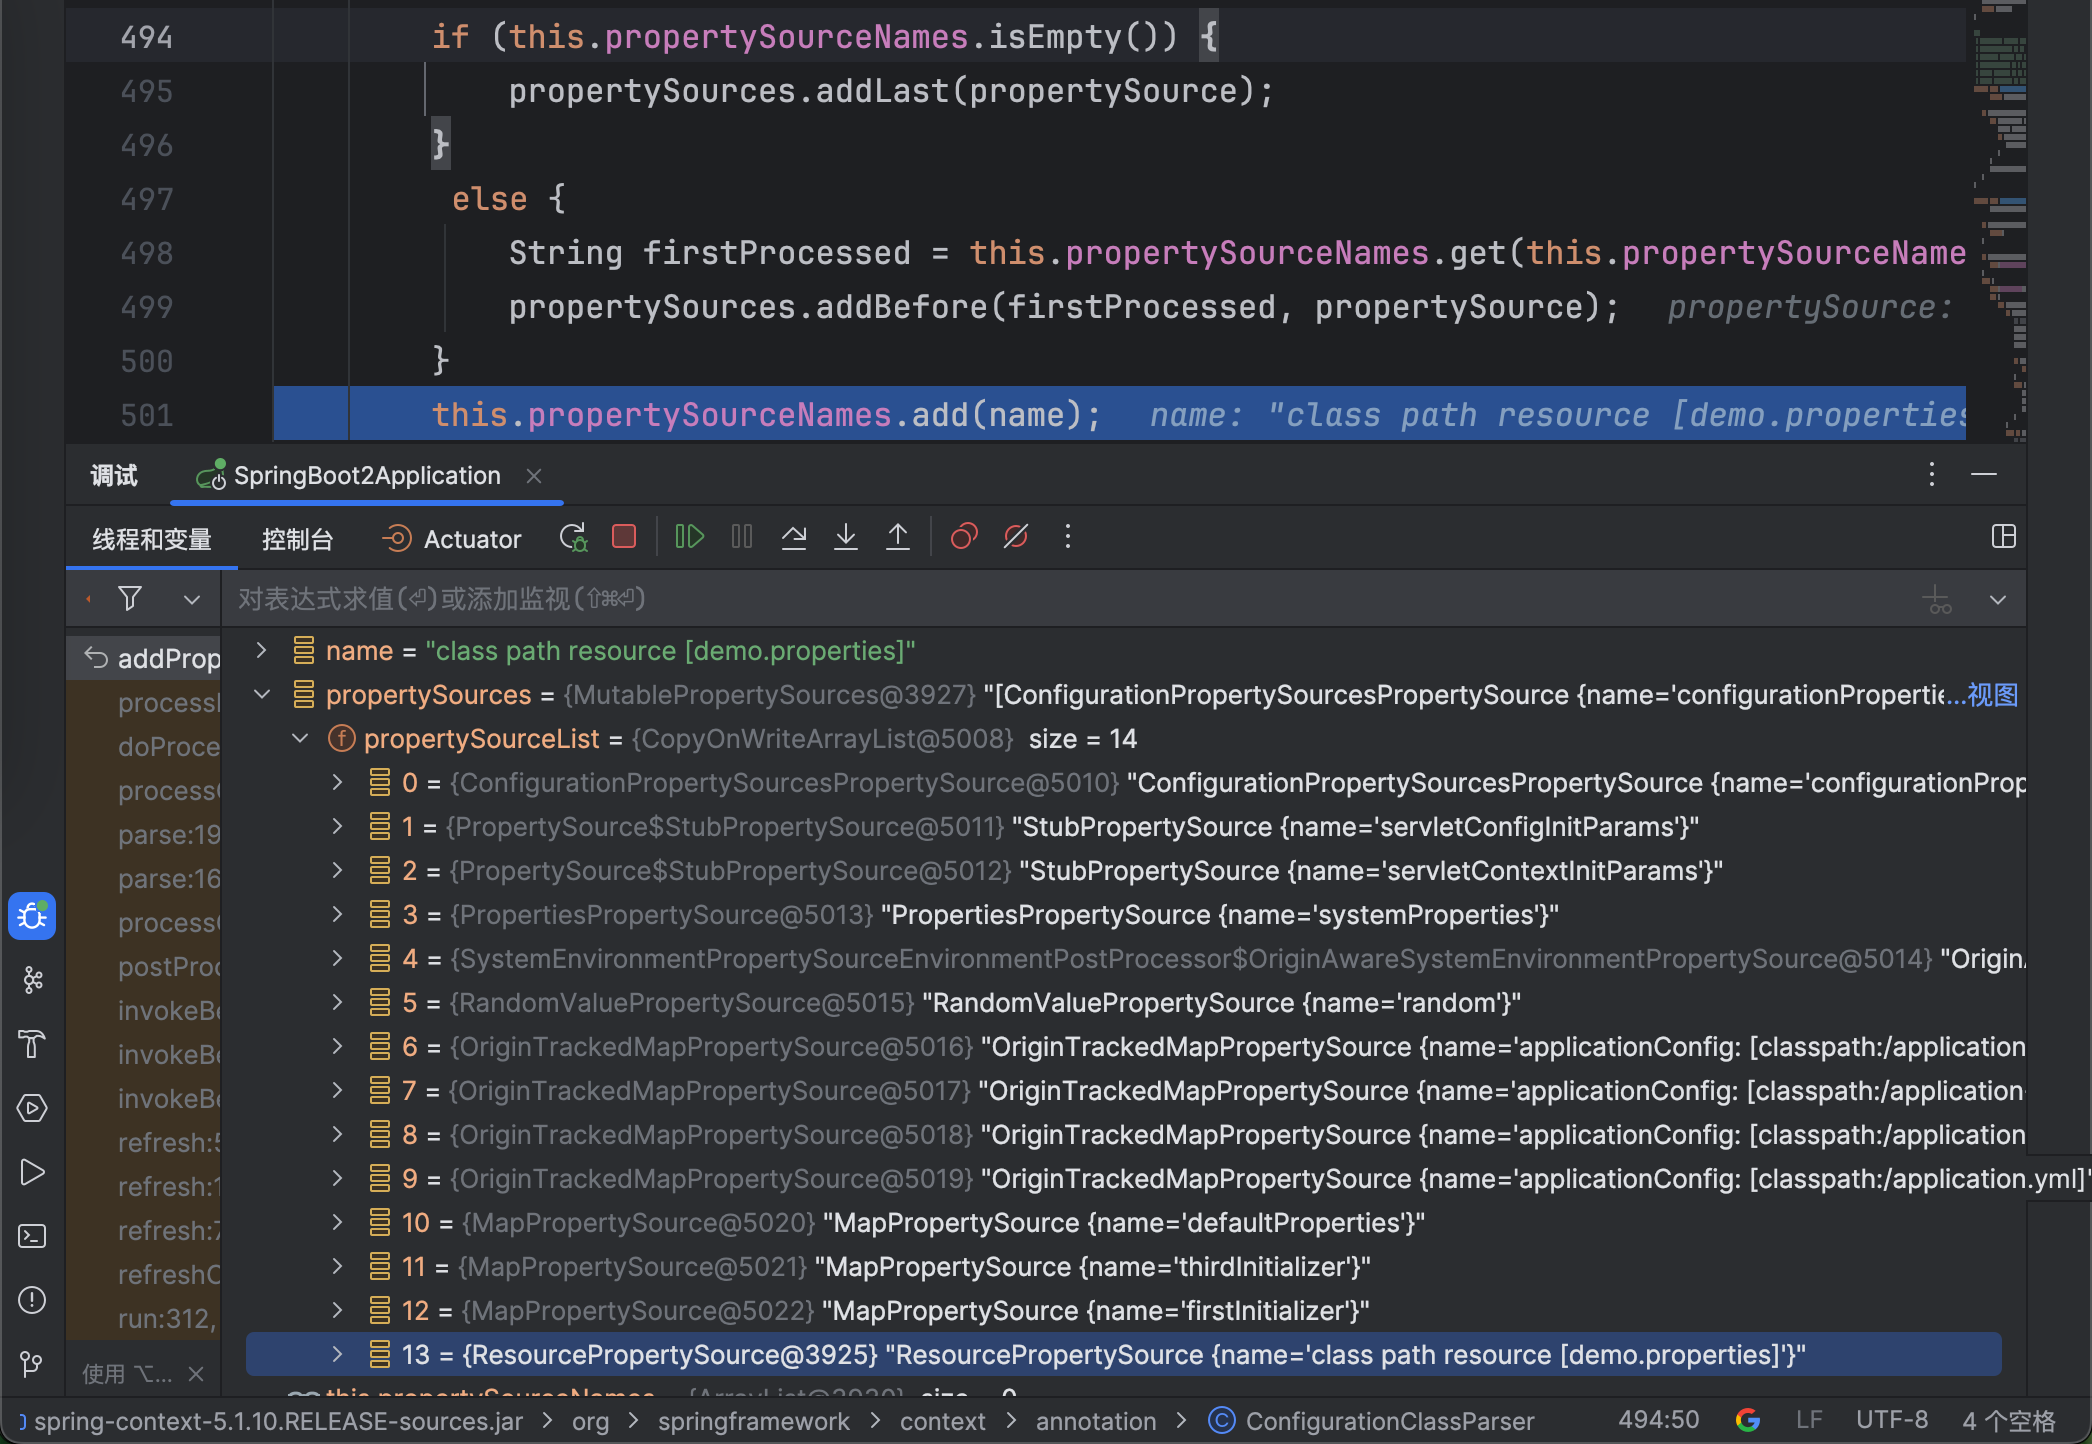Expand element 13 ResourcePropertySource
The height and width of the screenshot is (1444, 2092).
pos(338,1355)
